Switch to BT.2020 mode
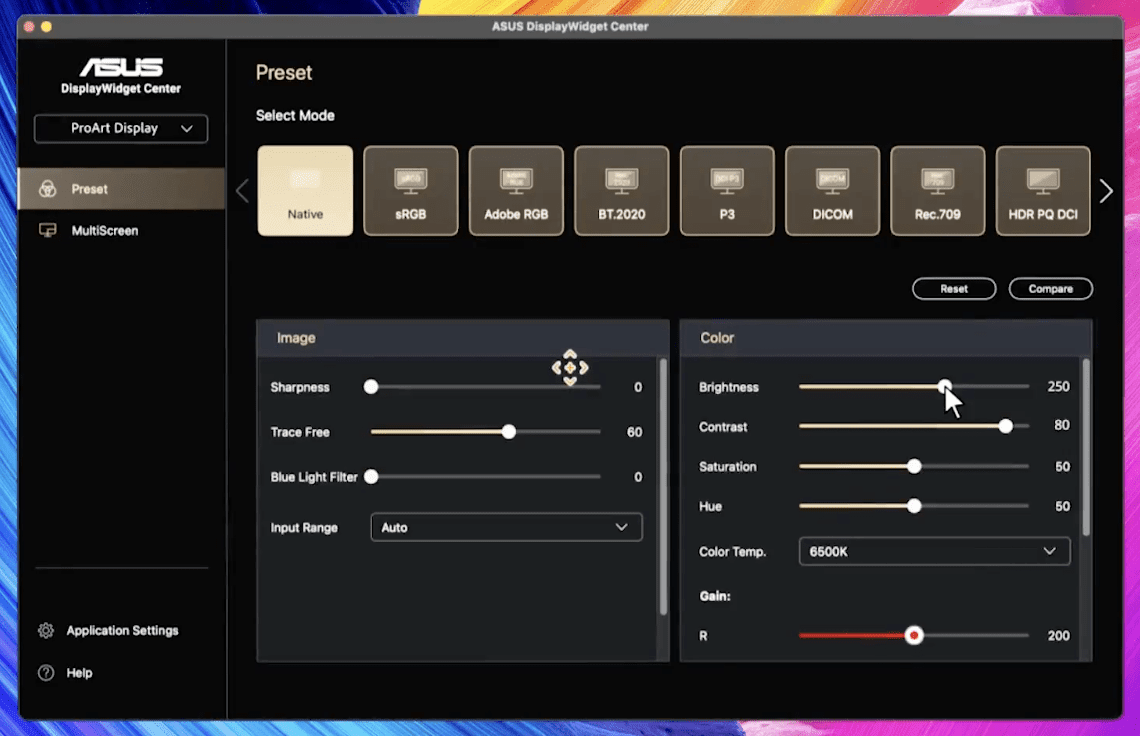This screenshot has width=1140, height=736. [x=622, y=191]
